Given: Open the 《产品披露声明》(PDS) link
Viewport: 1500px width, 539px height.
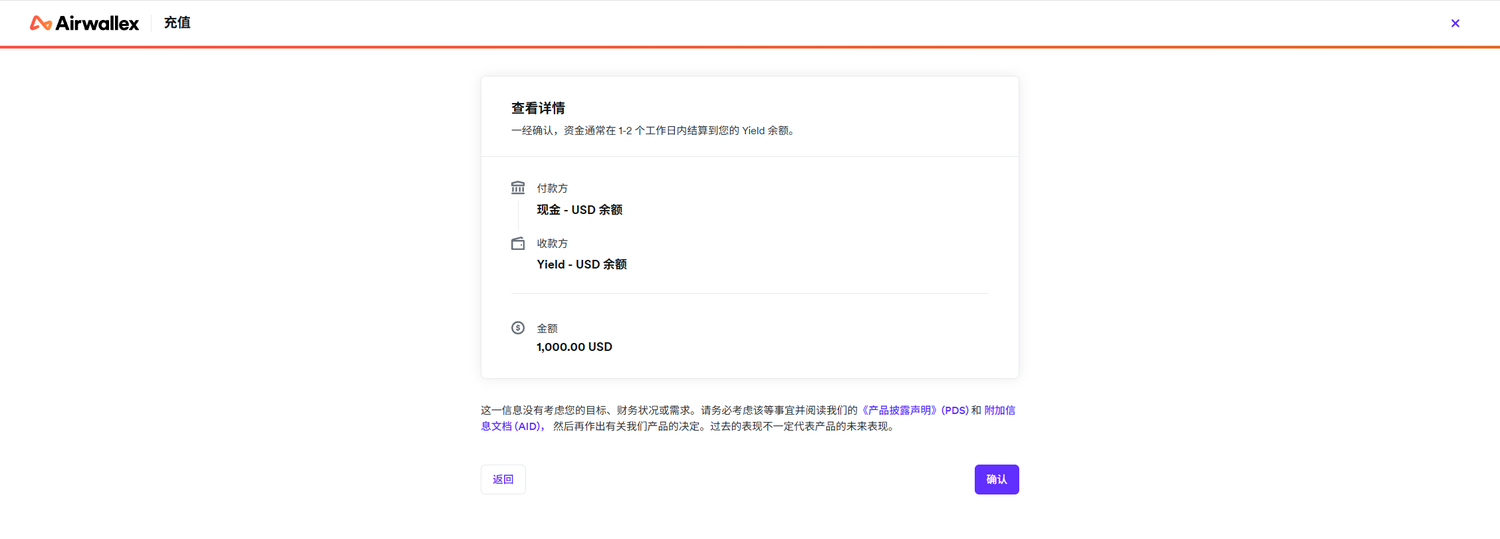Looking at the screenshot, I should click(x=914, y=410).
